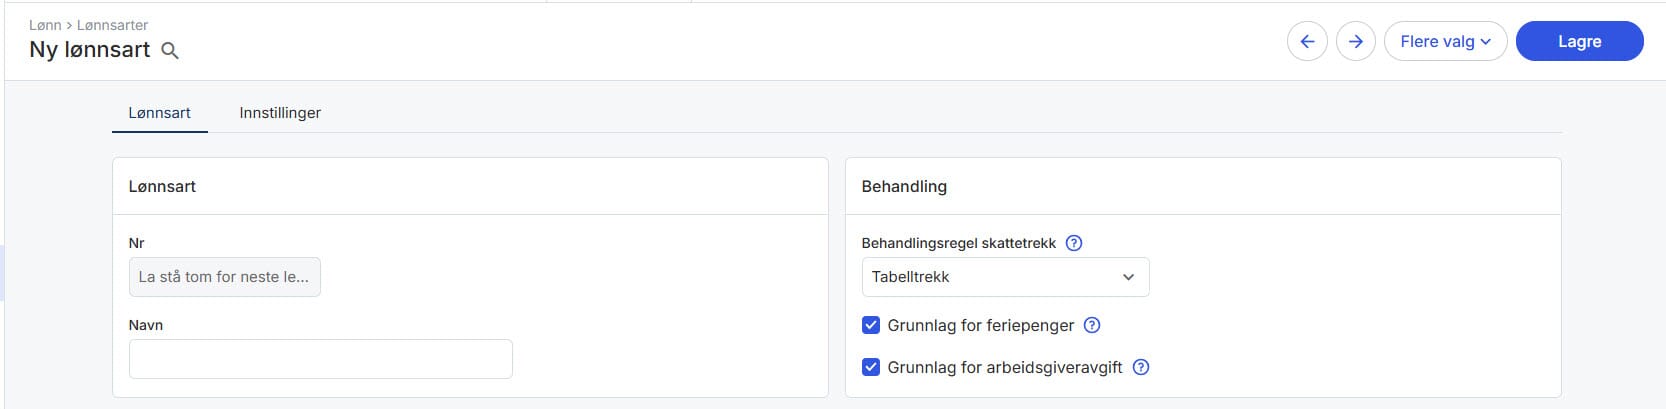Click Lønn in the breadcrumb
The width and height of the screenshot is (1666, 409).
tap(45, 25)
